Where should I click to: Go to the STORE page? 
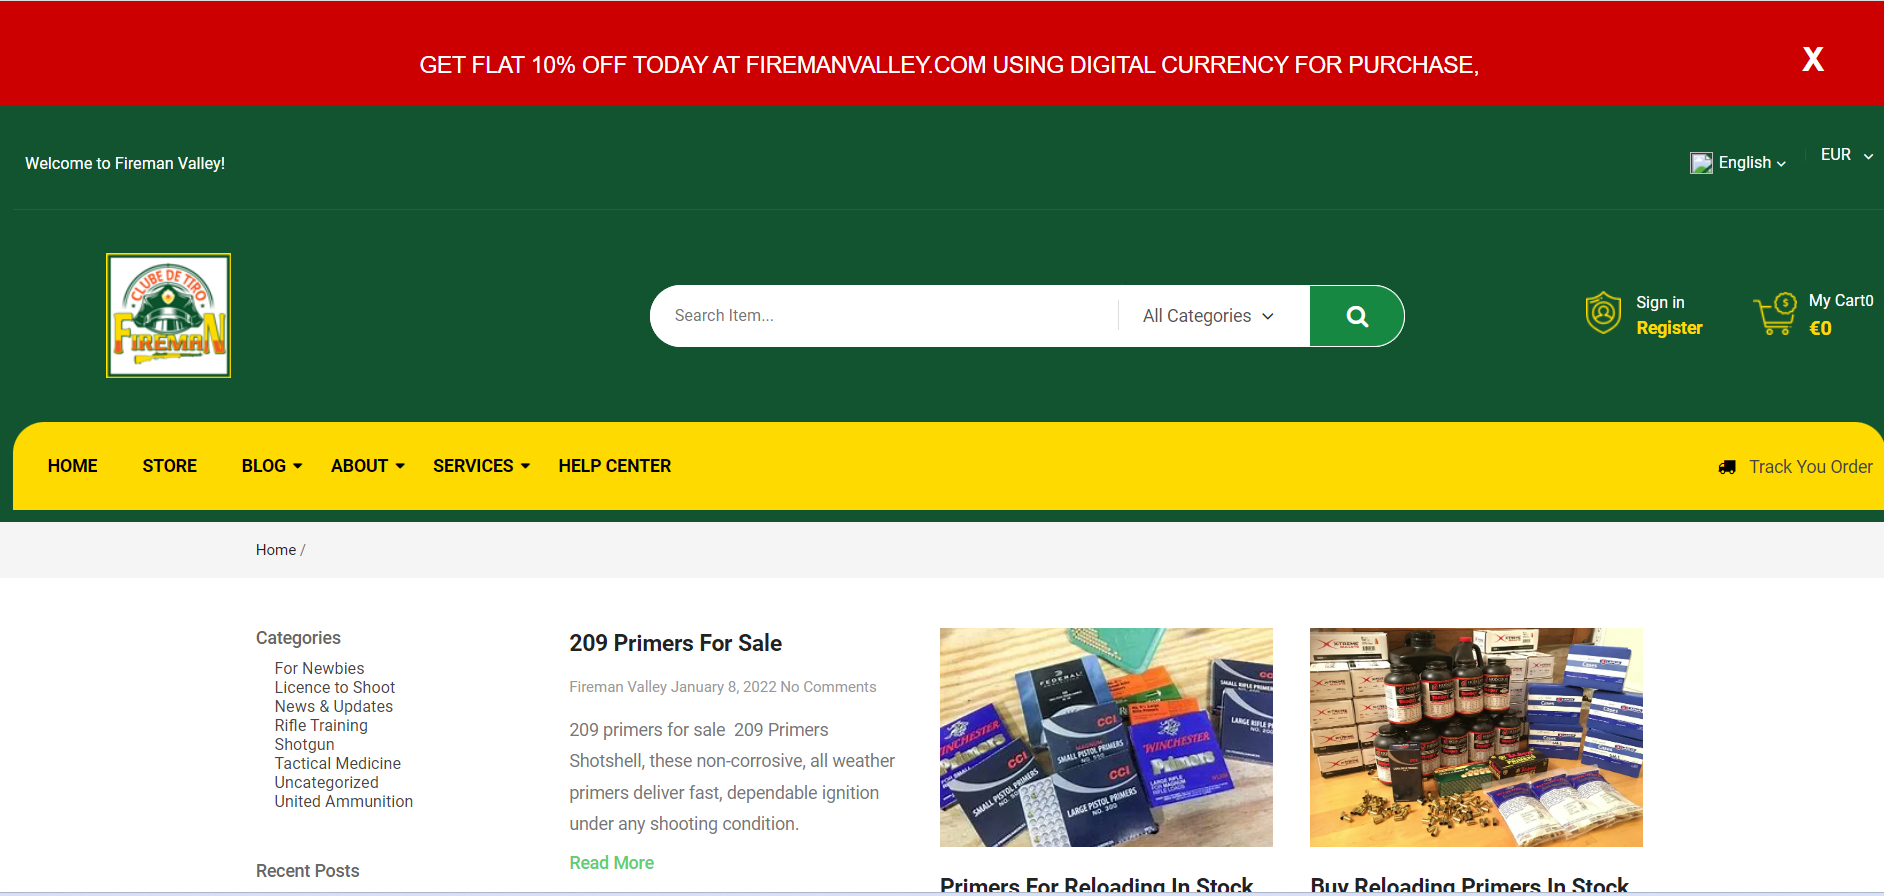[x=170, y=466]
